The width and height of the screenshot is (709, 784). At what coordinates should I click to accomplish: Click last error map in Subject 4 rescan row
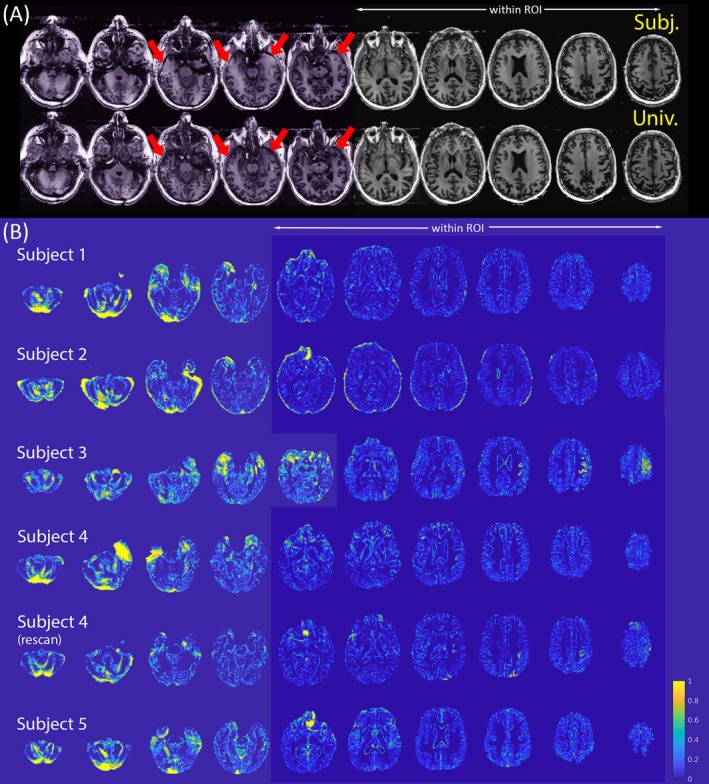point(636,644)
